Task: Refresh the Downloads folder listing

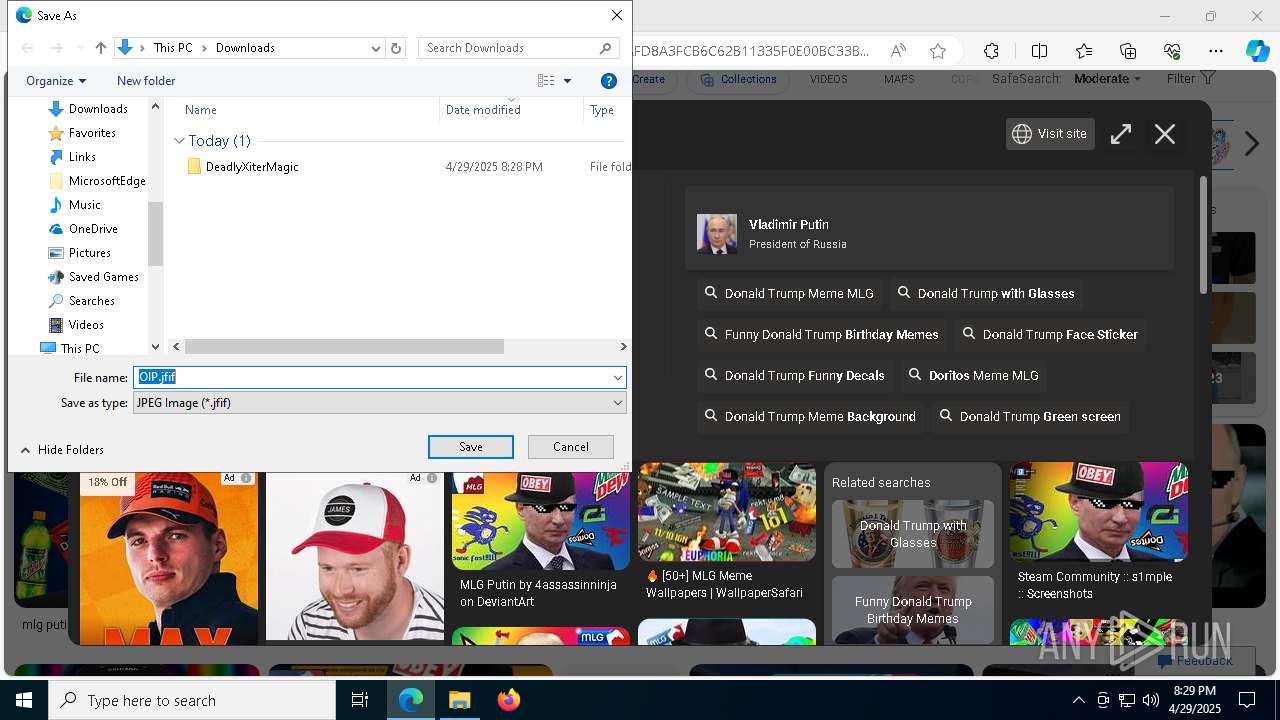Action: point(396,48)
